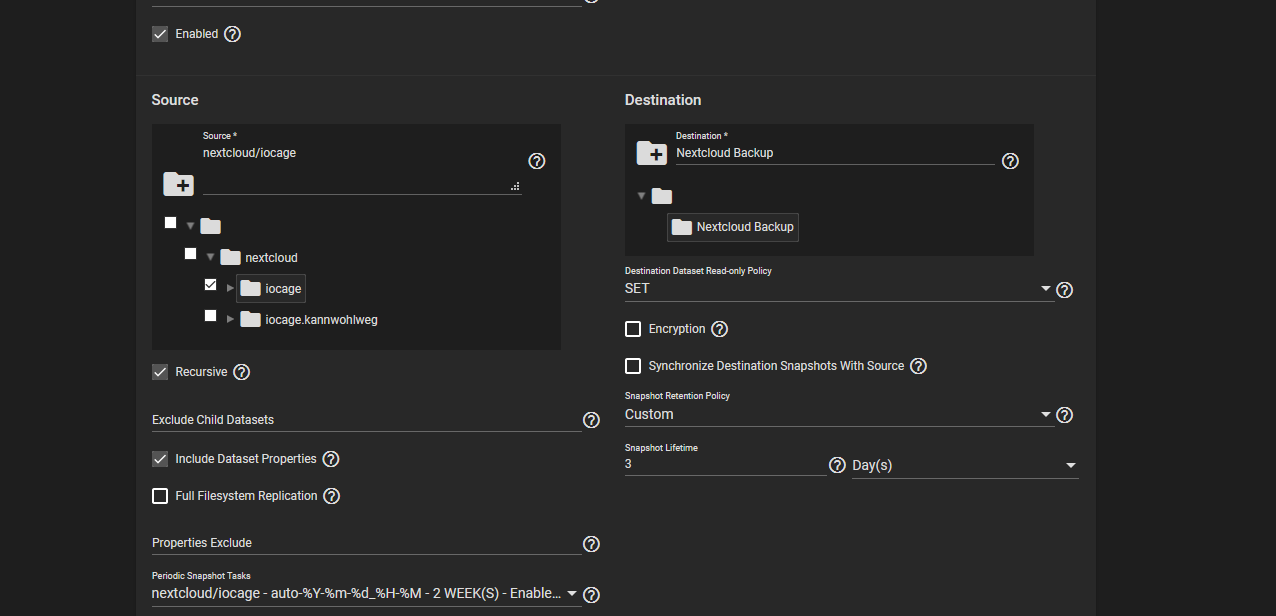The height and width of the screenshot is (616, 1276).
Task: Click the Nextcloud Backup folder icon
Action: 682,227
